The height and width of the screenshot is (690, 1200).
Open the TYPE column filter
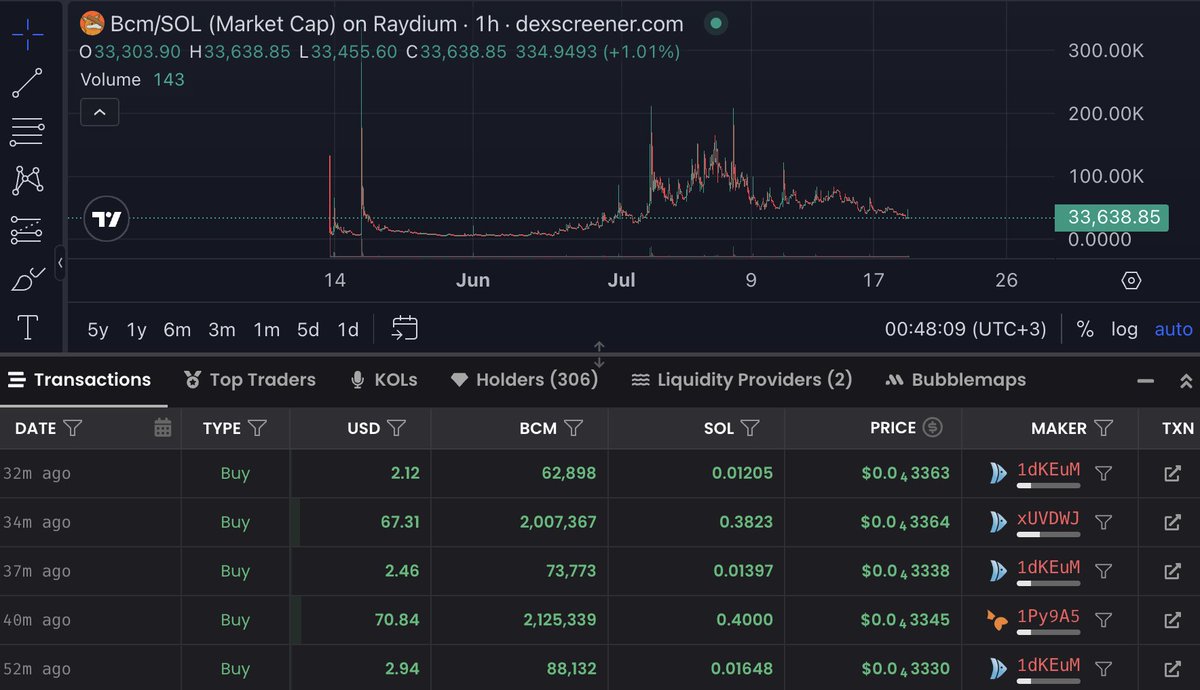[257, 428]
